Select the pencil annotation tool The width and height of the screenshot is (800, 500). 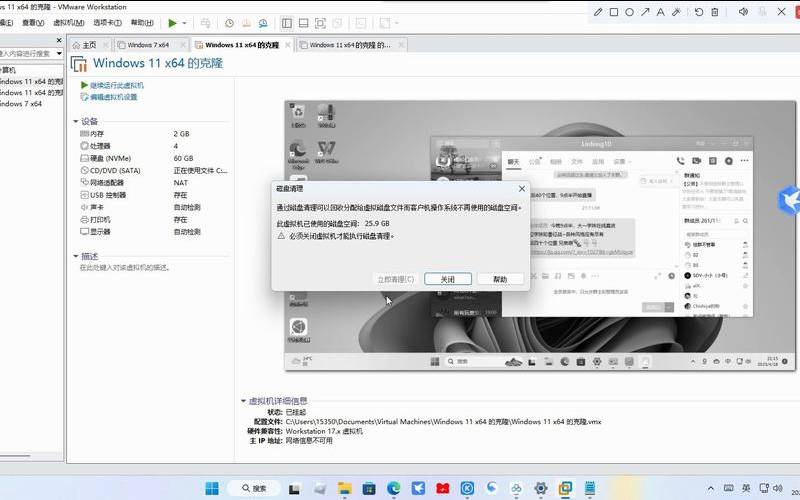[598, 12]
